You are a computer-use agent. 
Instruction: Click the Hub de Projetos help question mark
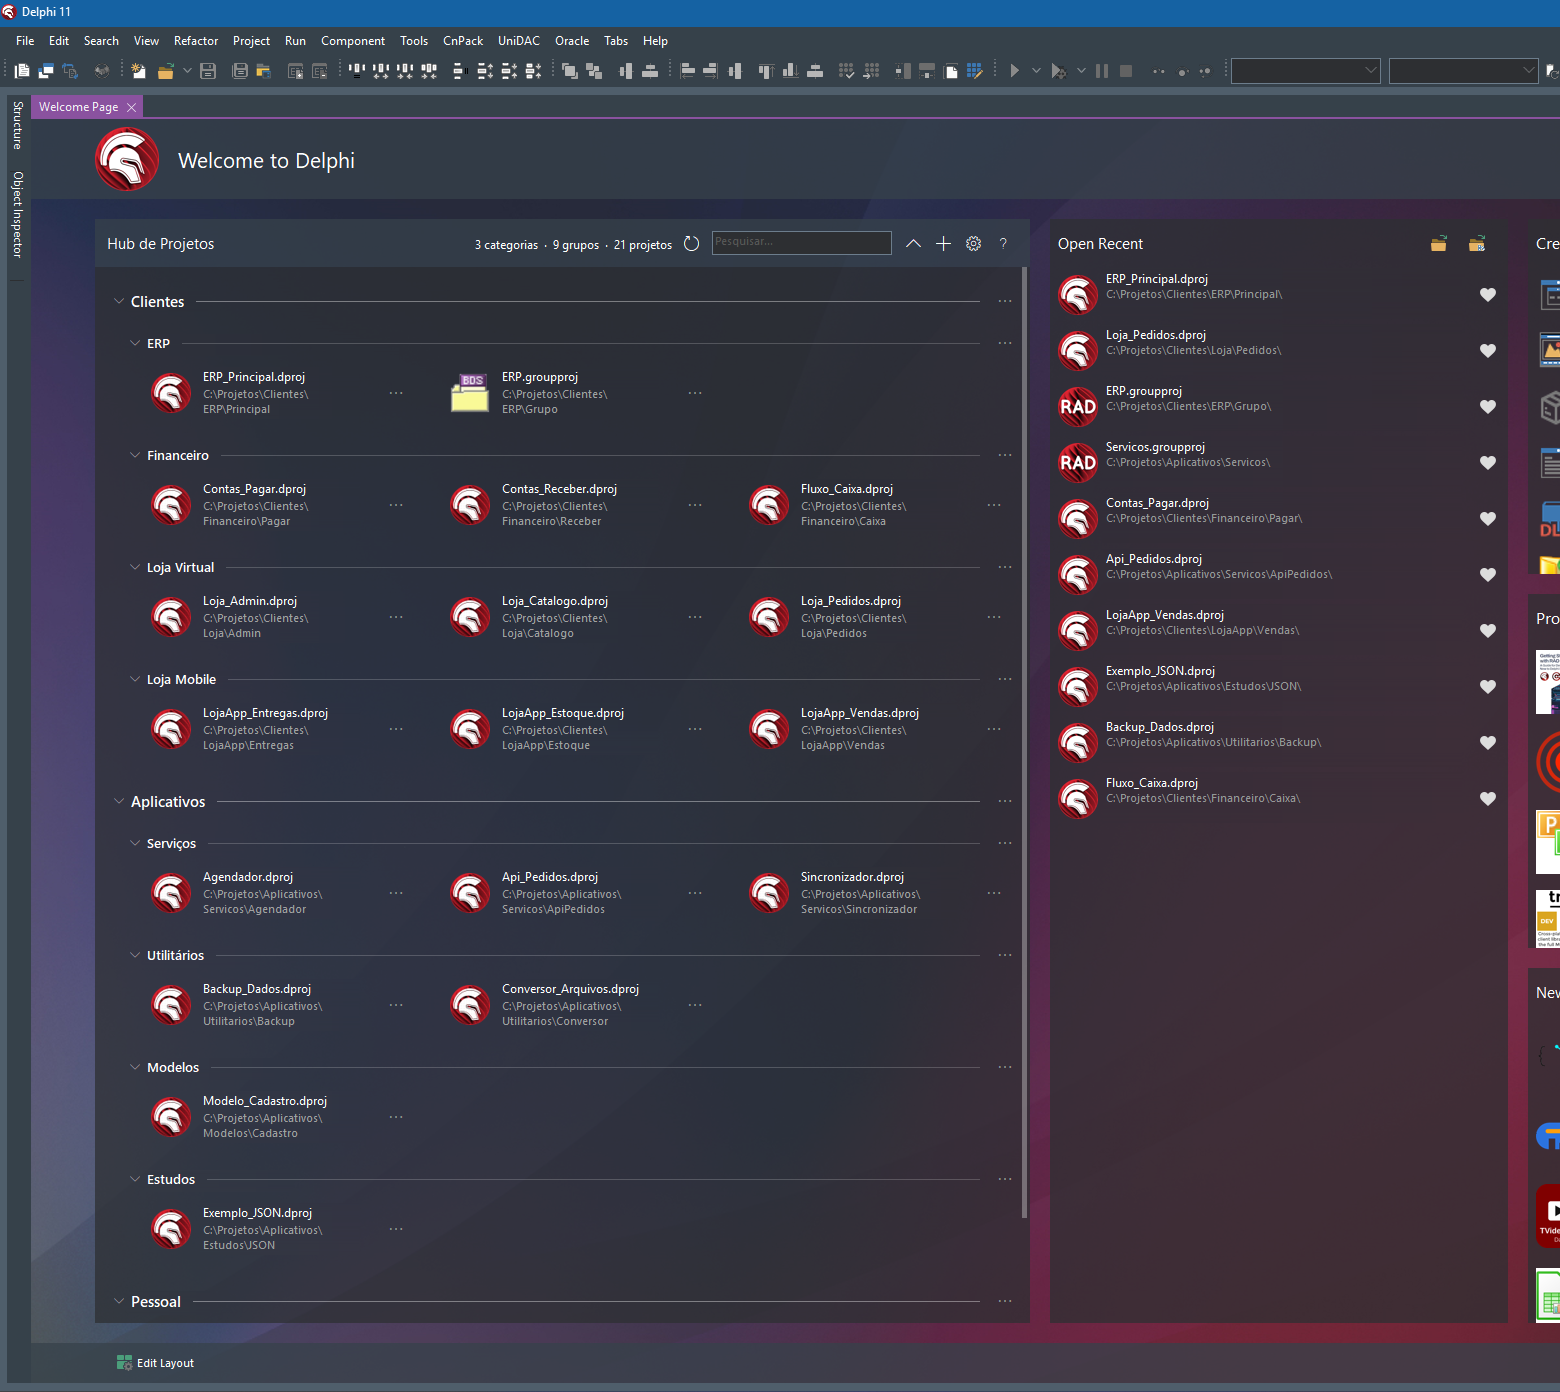click(1003, 244)
